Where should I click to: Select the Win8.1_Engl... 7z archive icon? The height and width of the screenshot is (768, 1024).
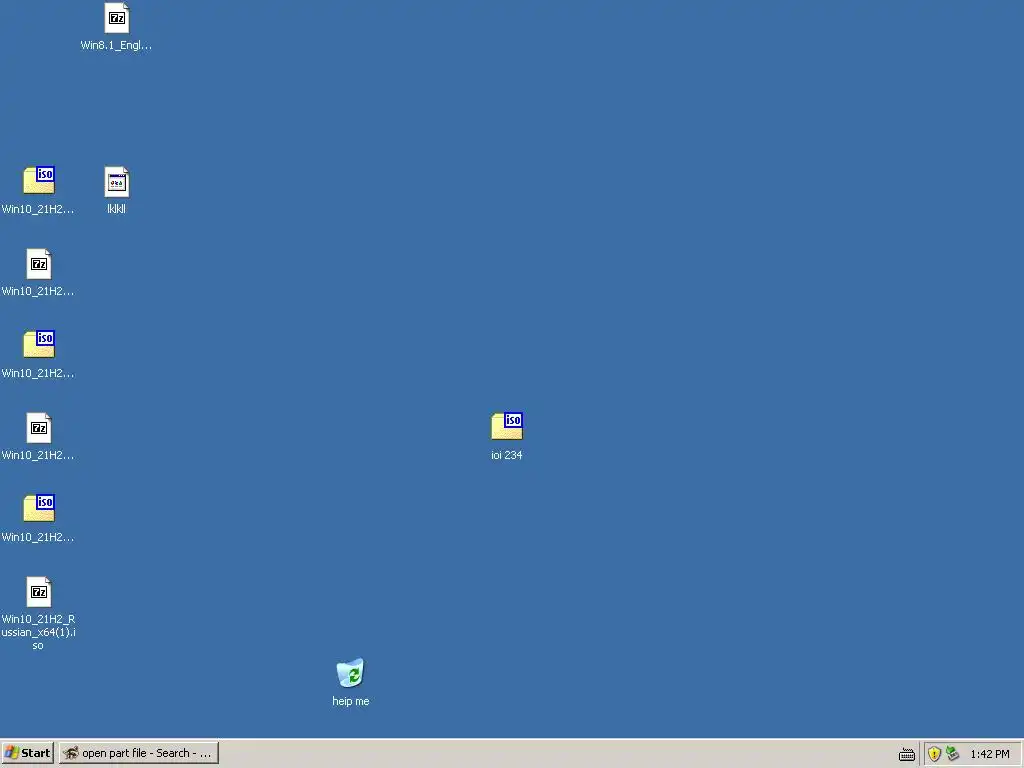point(117,18)
